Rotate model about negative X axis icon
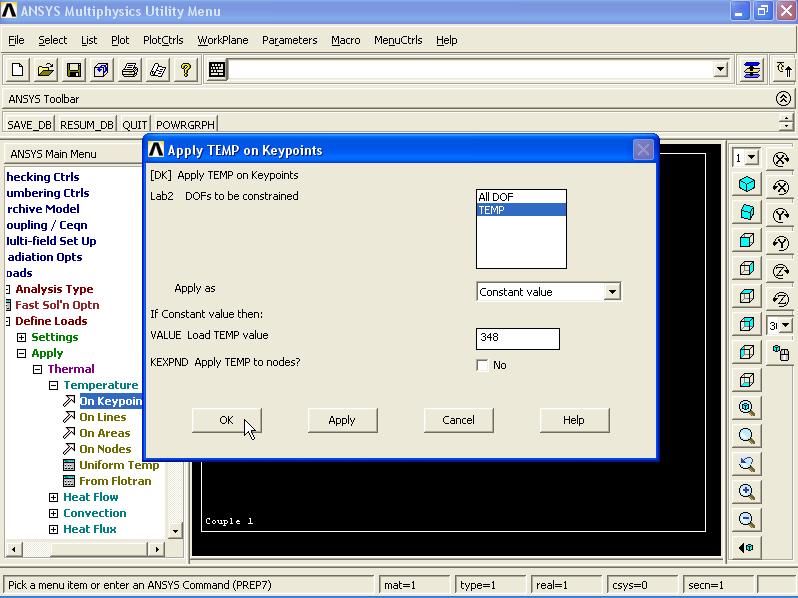The width and height of the screenshot is (798, 598). point(781,187)
